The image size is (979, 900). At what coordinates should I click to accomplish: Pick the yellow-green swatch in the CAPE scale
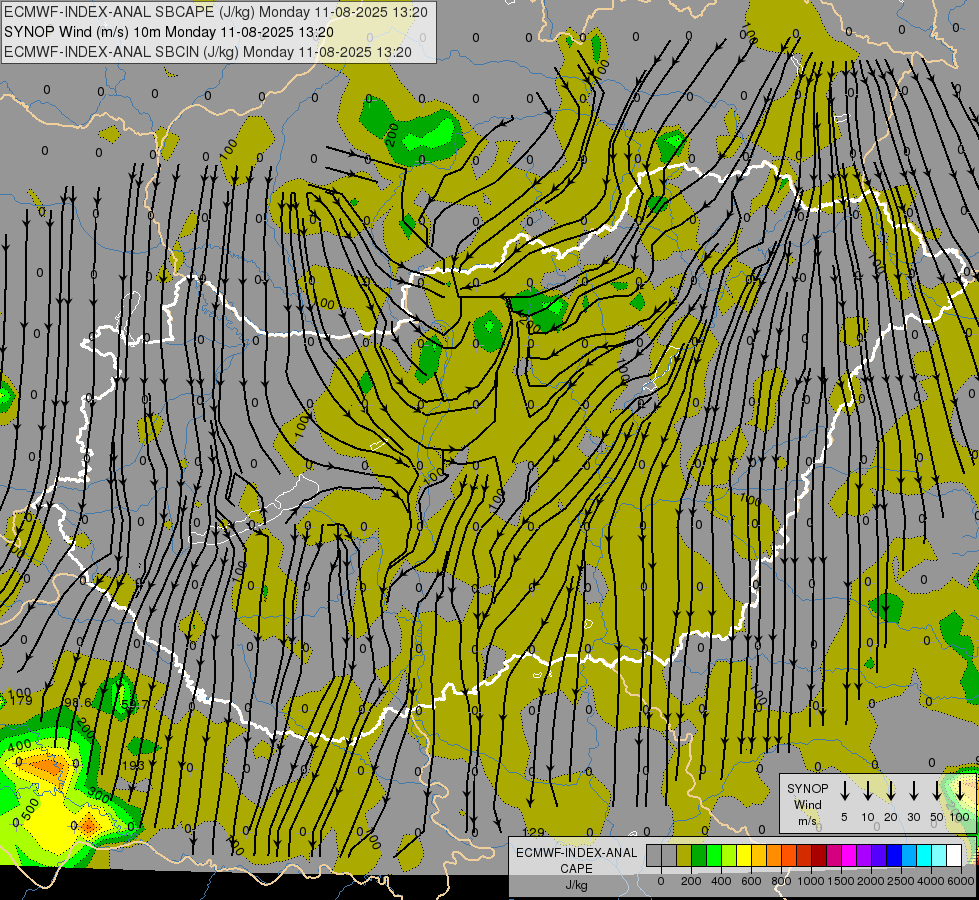729,855
